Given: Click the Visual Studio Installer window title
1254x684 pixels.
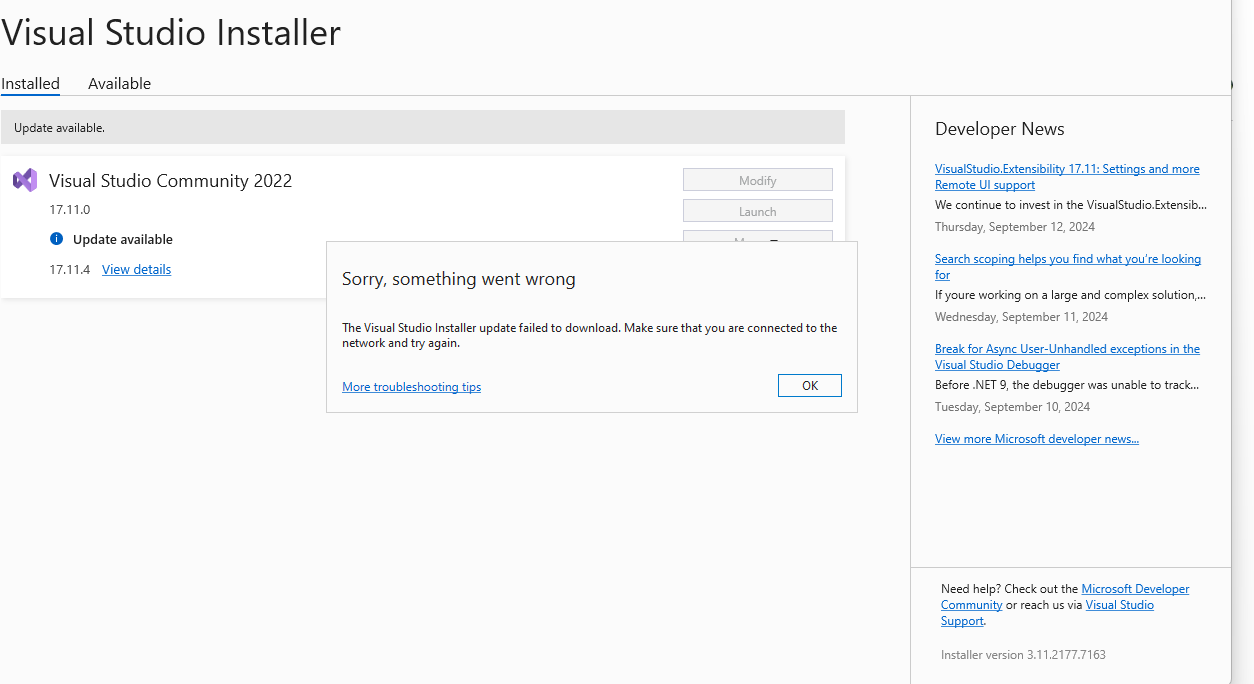Looking at the screenshot, I should (x=171, y=33).
